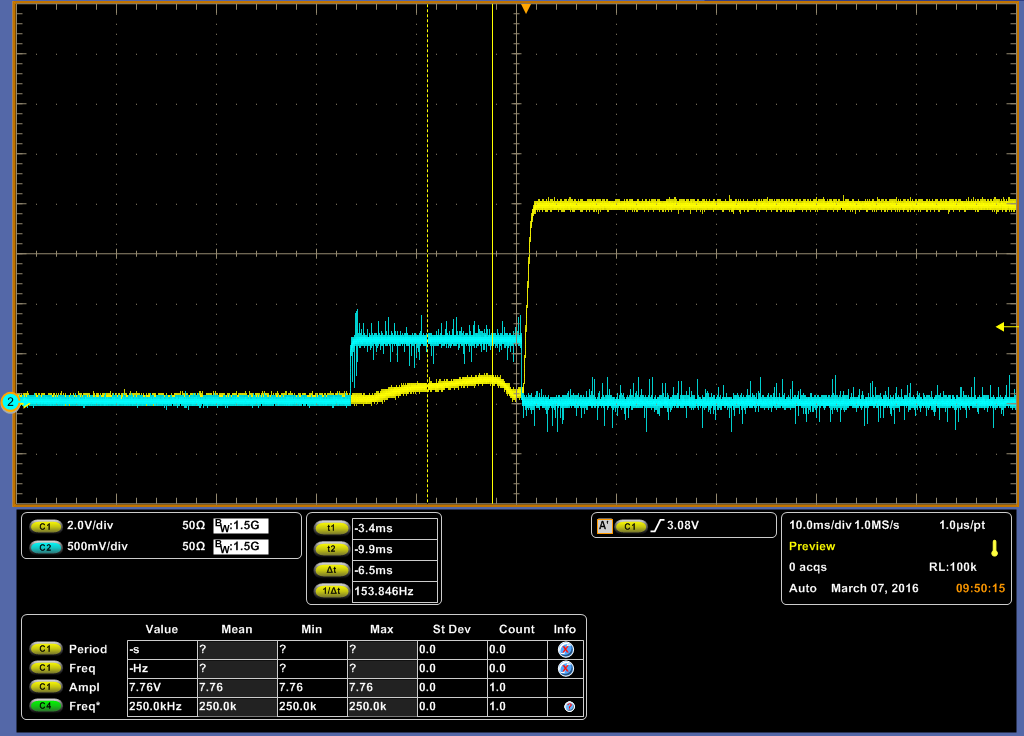Click the C4 badge for the Freq* measurement

click(x=44, y=707)
